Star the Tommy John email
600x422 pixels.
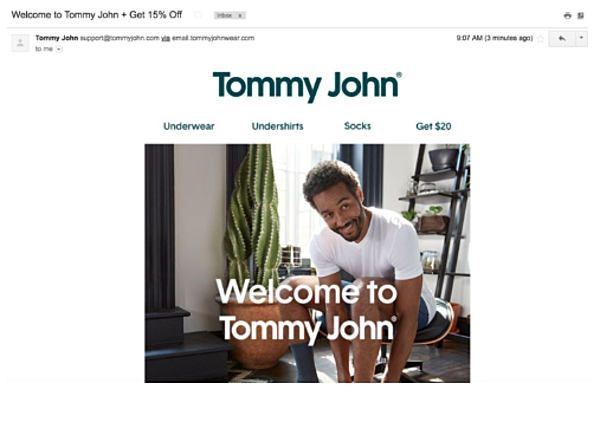click(540, 39)
